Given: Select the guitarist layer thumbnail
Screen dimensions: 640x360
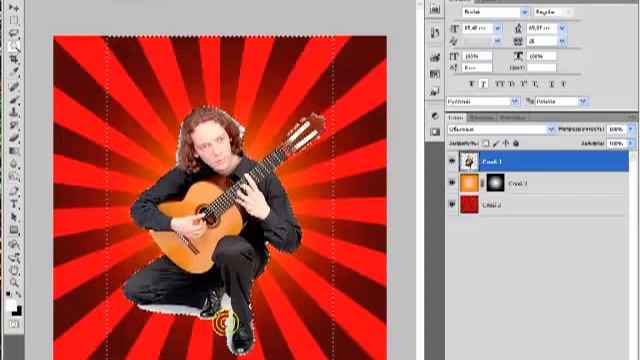Looking at the screenshot, I should pyautogui.click(x=469, y=162).
